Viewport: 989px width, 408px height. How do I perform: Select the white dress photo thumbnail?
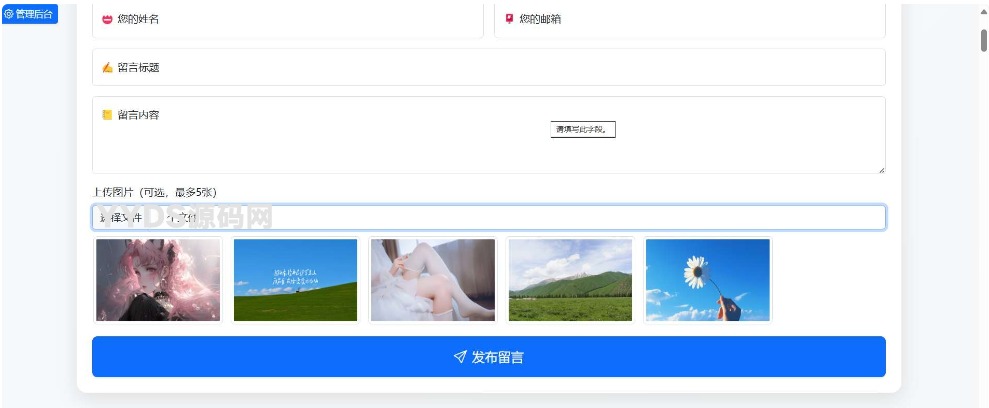click(x=432, y=280)
